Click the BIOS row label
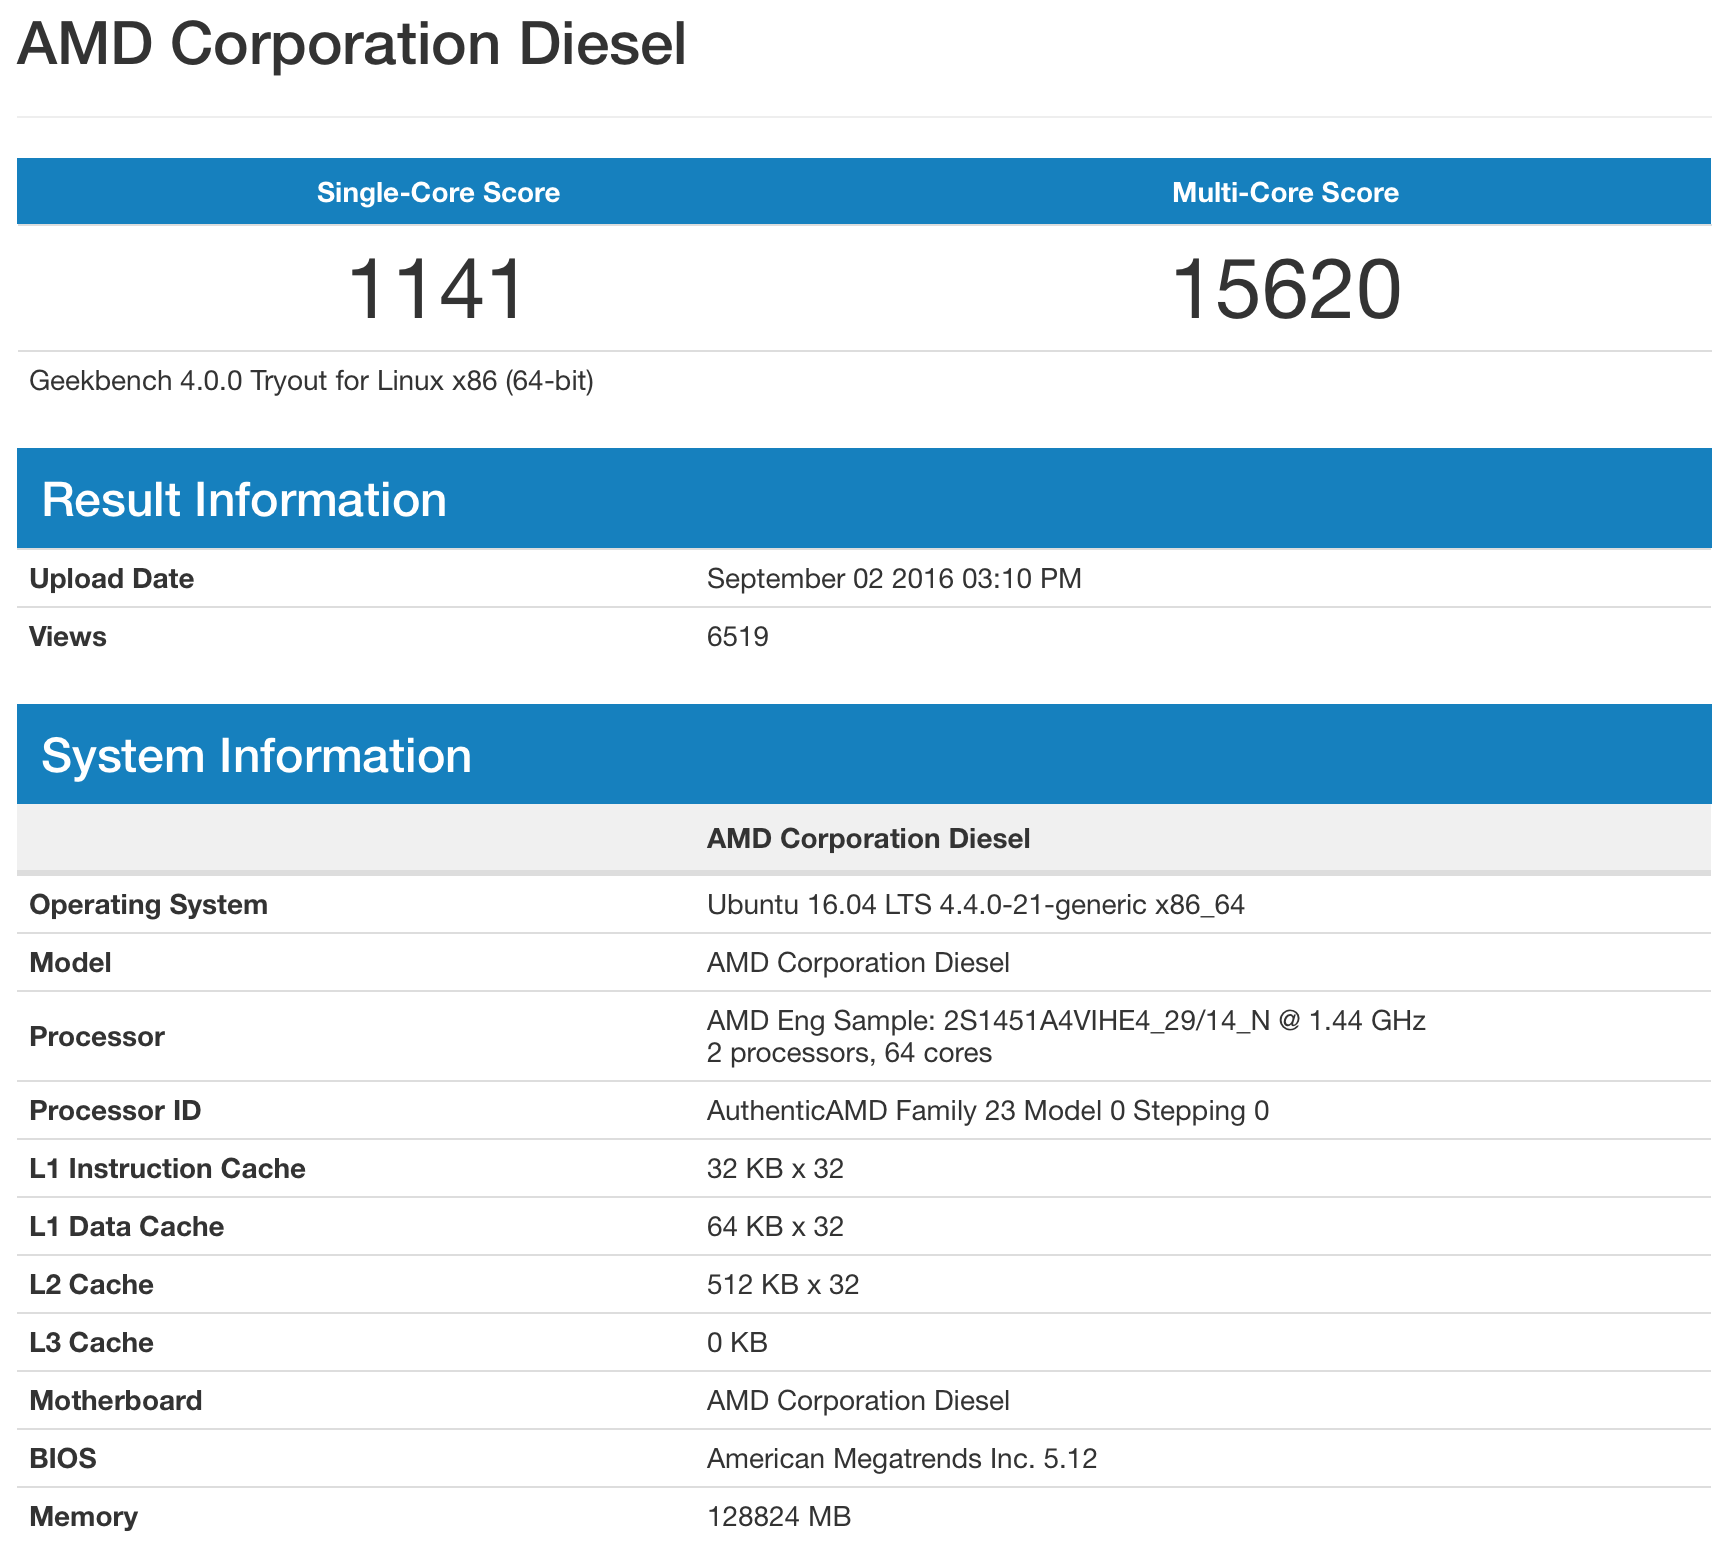Image resolution: width=1728 pixels, height=1546 pixels. click(63, 1459)
